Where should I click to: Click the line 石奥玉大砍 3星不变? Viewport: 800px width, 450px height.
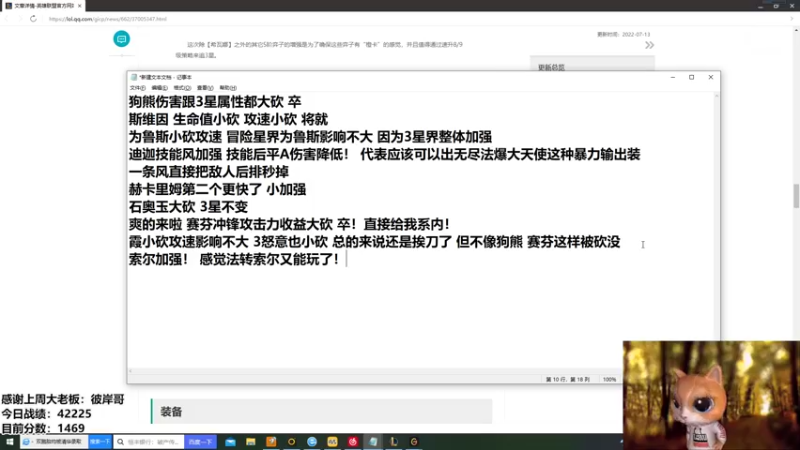pos(188,207)
